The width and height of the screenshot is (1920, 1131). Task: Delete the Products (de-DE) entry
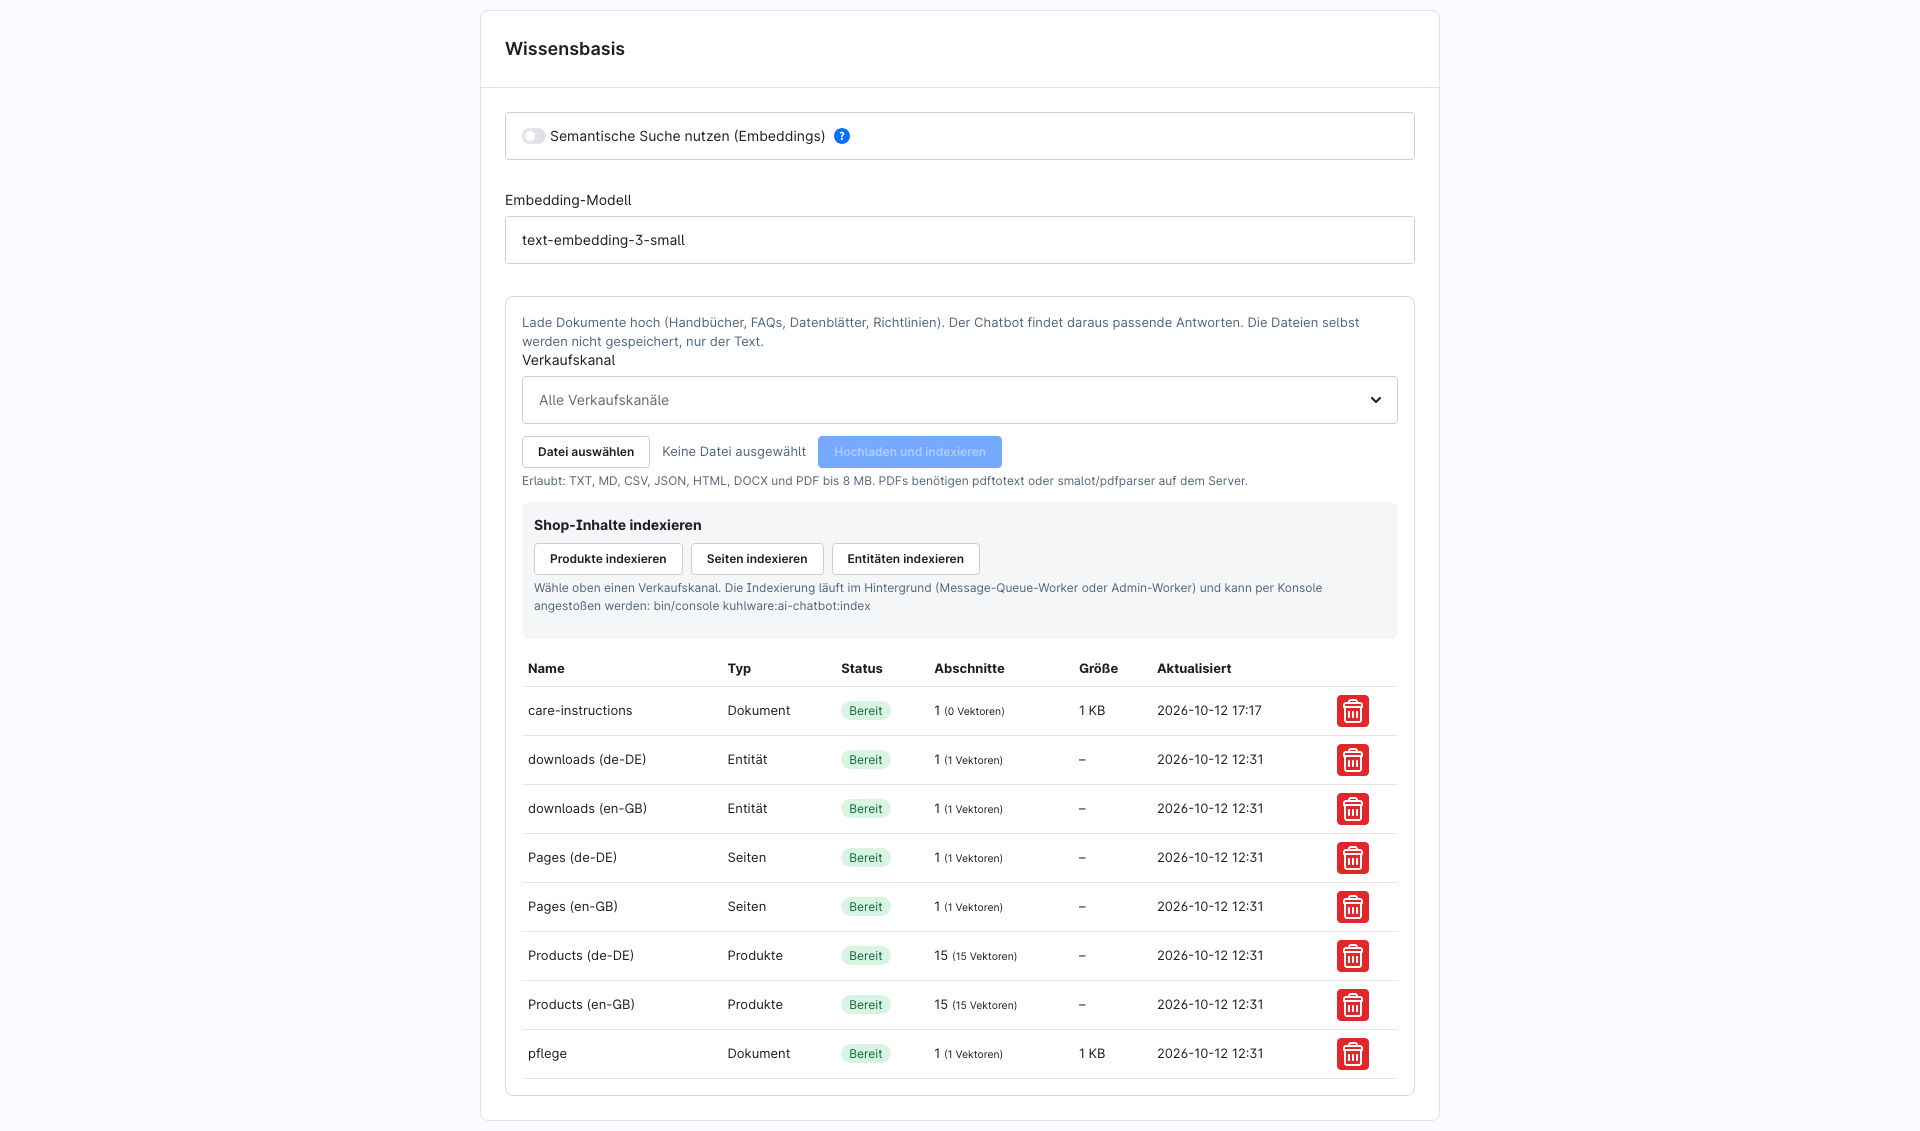pyautogui.click(x=1352, y=956)
